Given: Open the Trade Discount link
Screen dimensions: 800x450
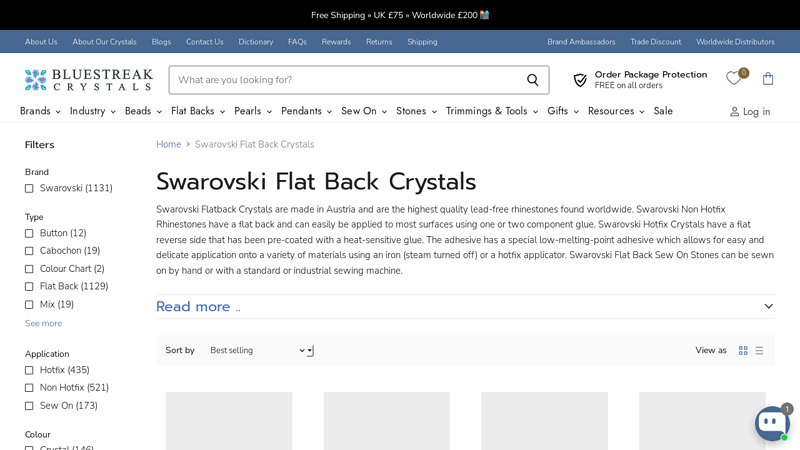Looking at the screenshot, I should pos(656,42).
